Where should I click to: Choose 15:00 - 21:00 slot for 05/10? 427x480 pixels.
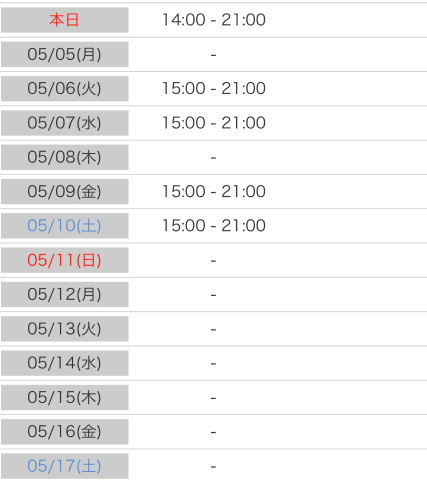pos(214,226)
